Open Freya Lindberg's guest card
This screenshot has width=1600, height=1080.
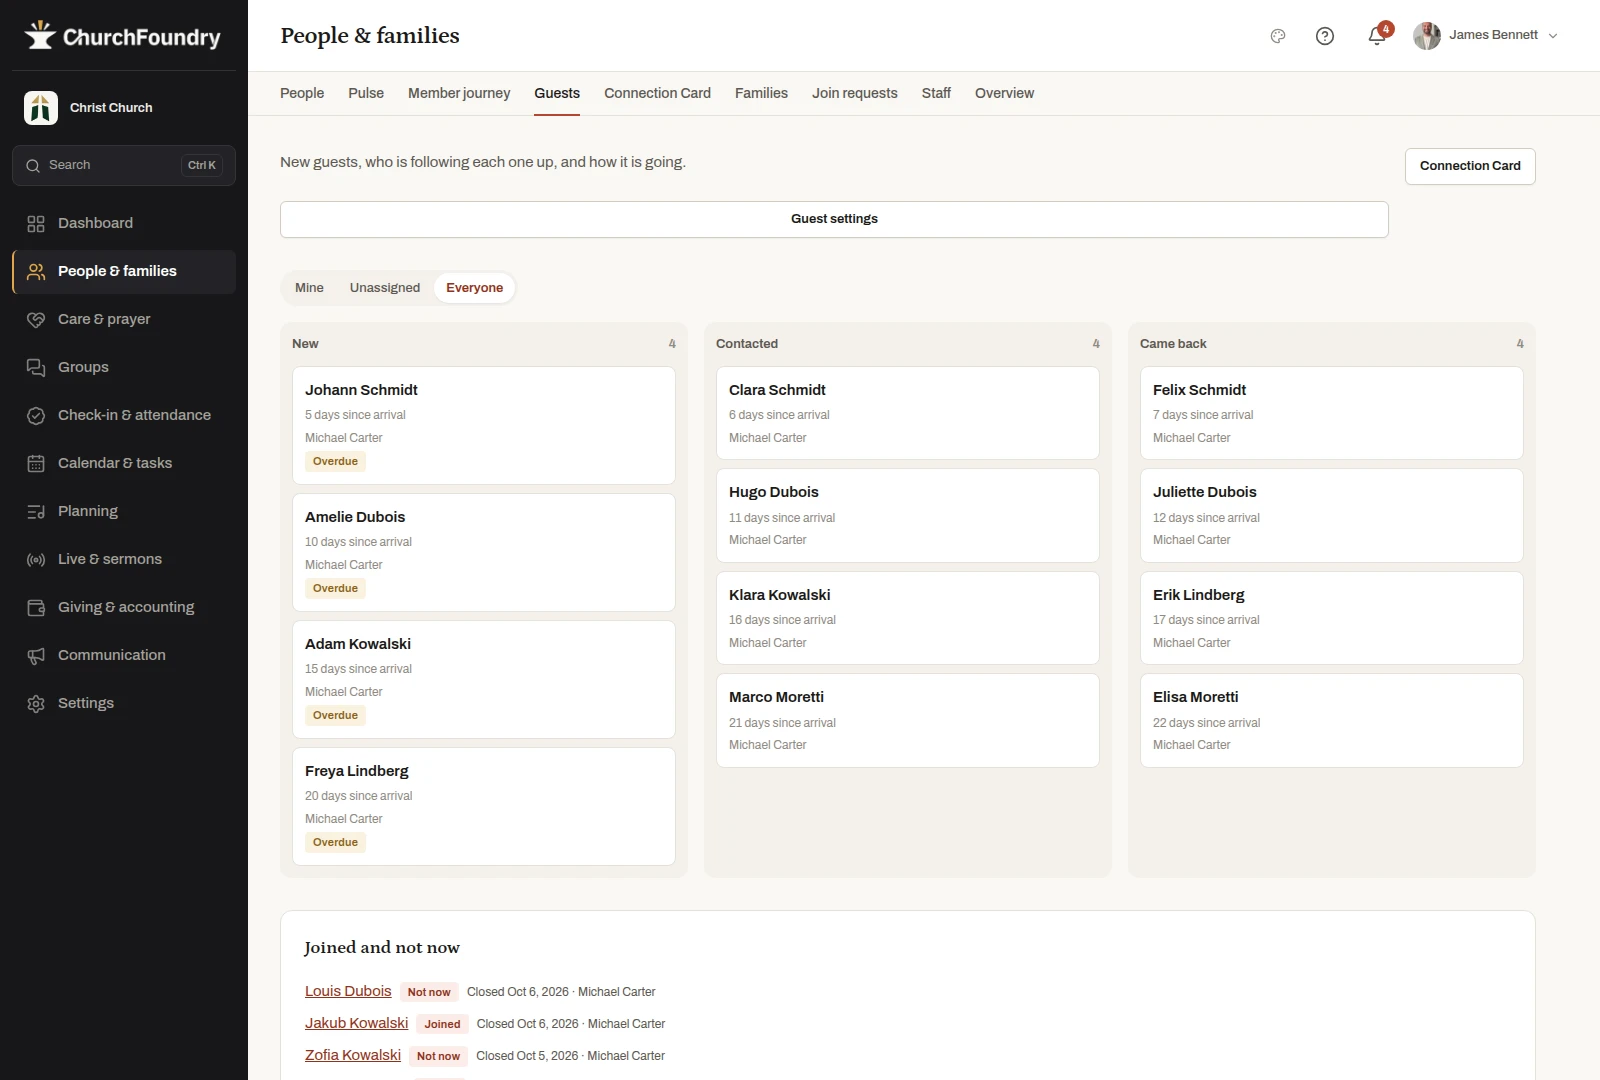point(484,807)
